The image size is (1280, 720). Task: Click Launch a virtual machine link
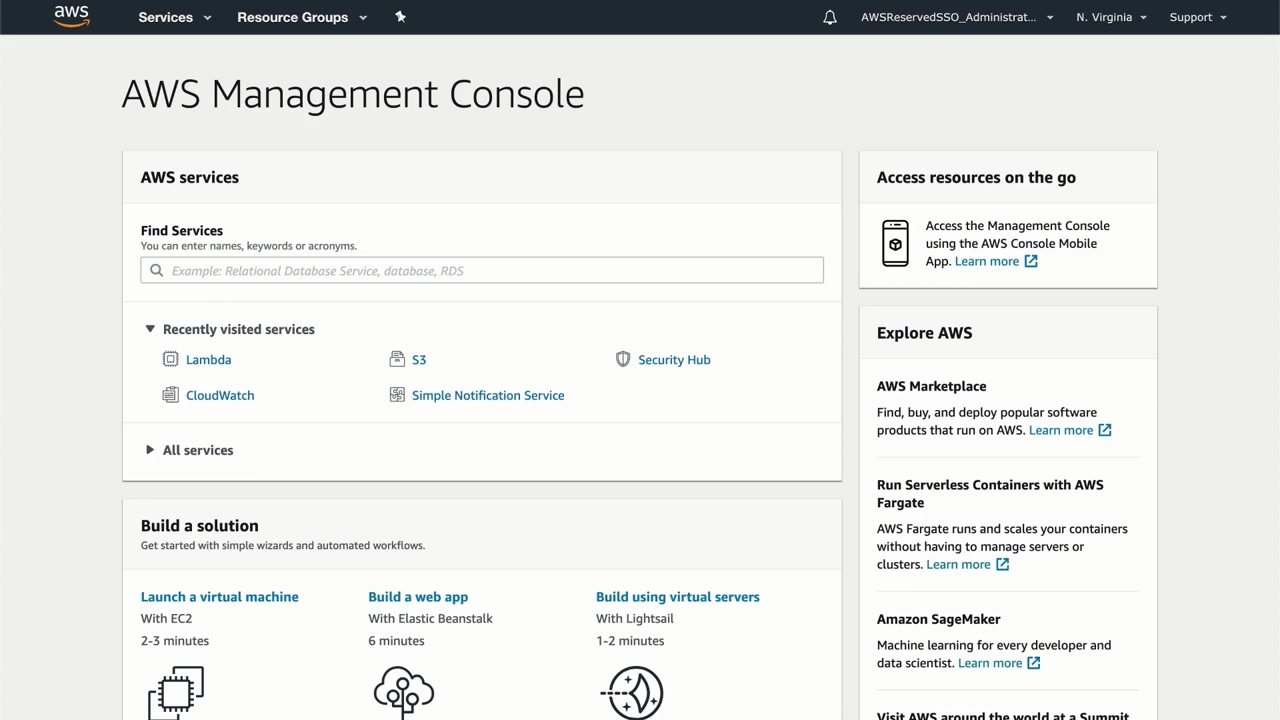tap(220, 597)
